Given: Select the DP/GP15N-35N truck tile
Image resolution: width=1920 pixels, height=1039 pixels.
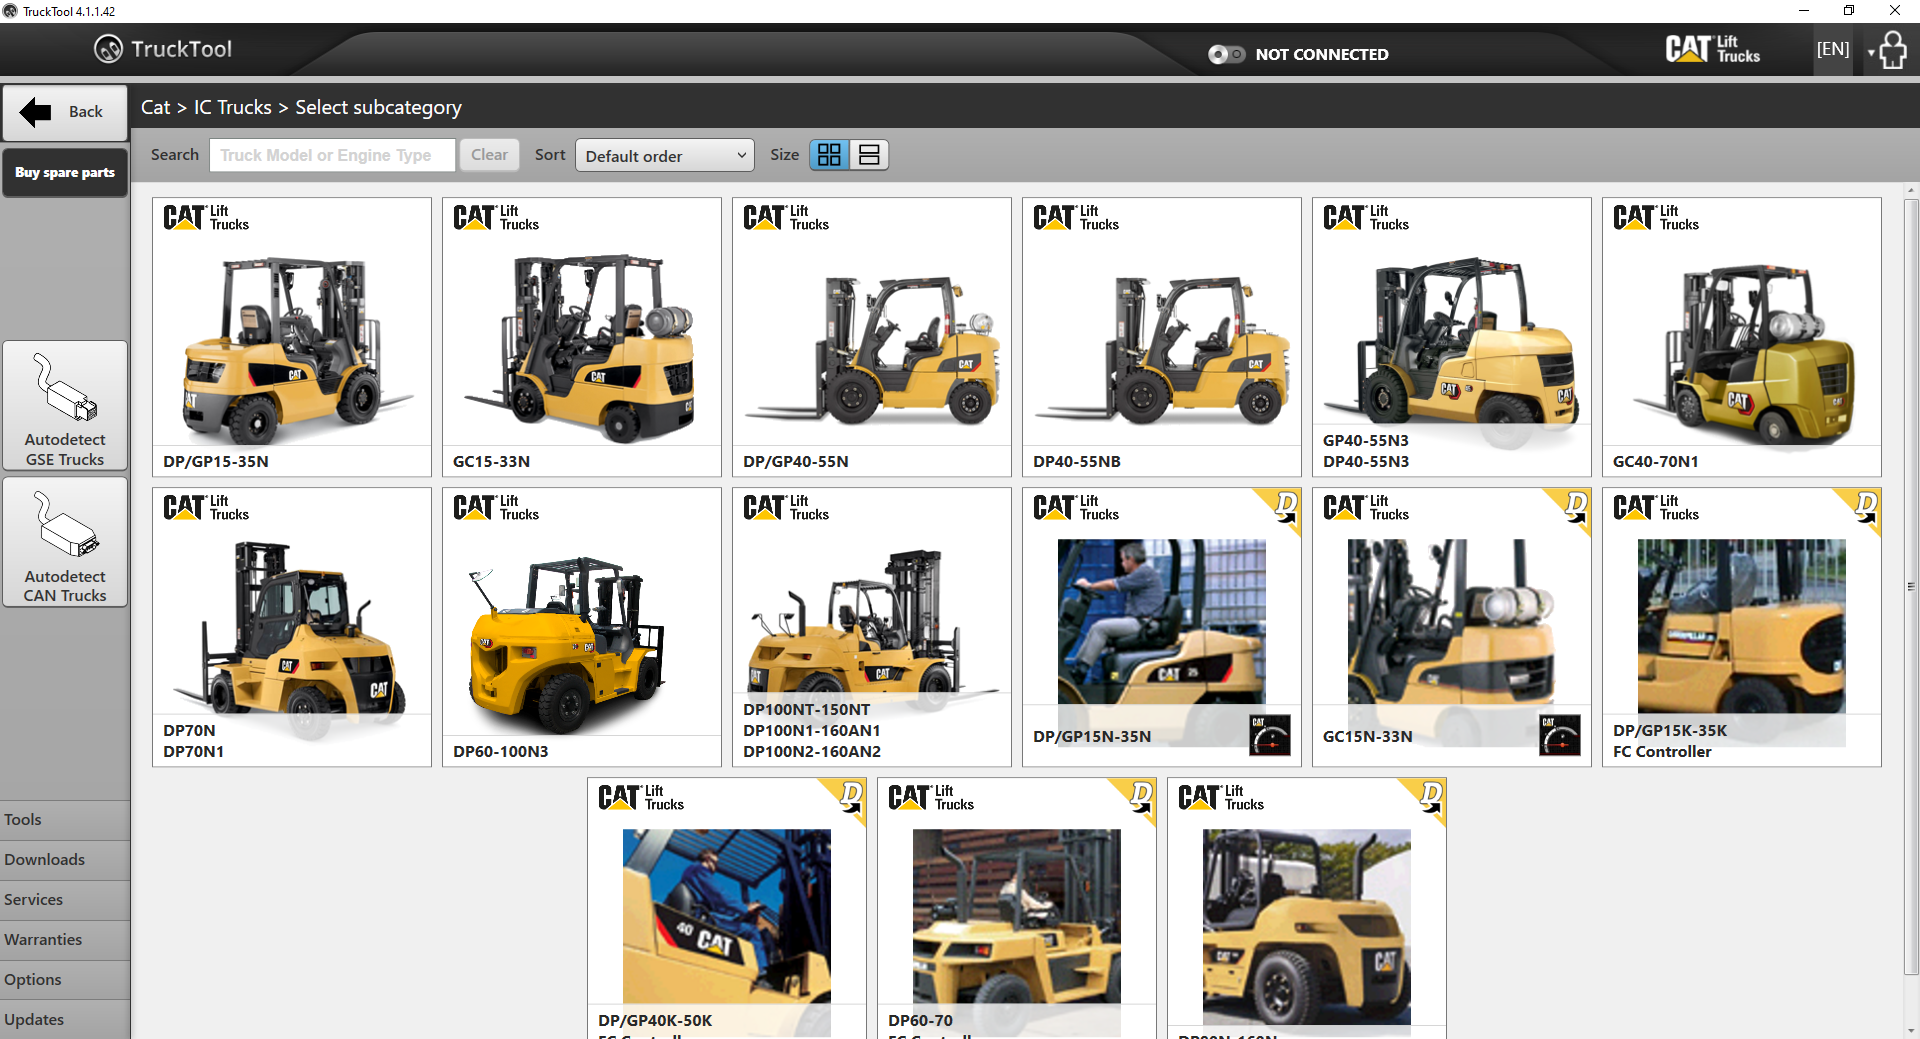Looking at the screenshot, I should pyautogui.click(x=1162, y=627).
